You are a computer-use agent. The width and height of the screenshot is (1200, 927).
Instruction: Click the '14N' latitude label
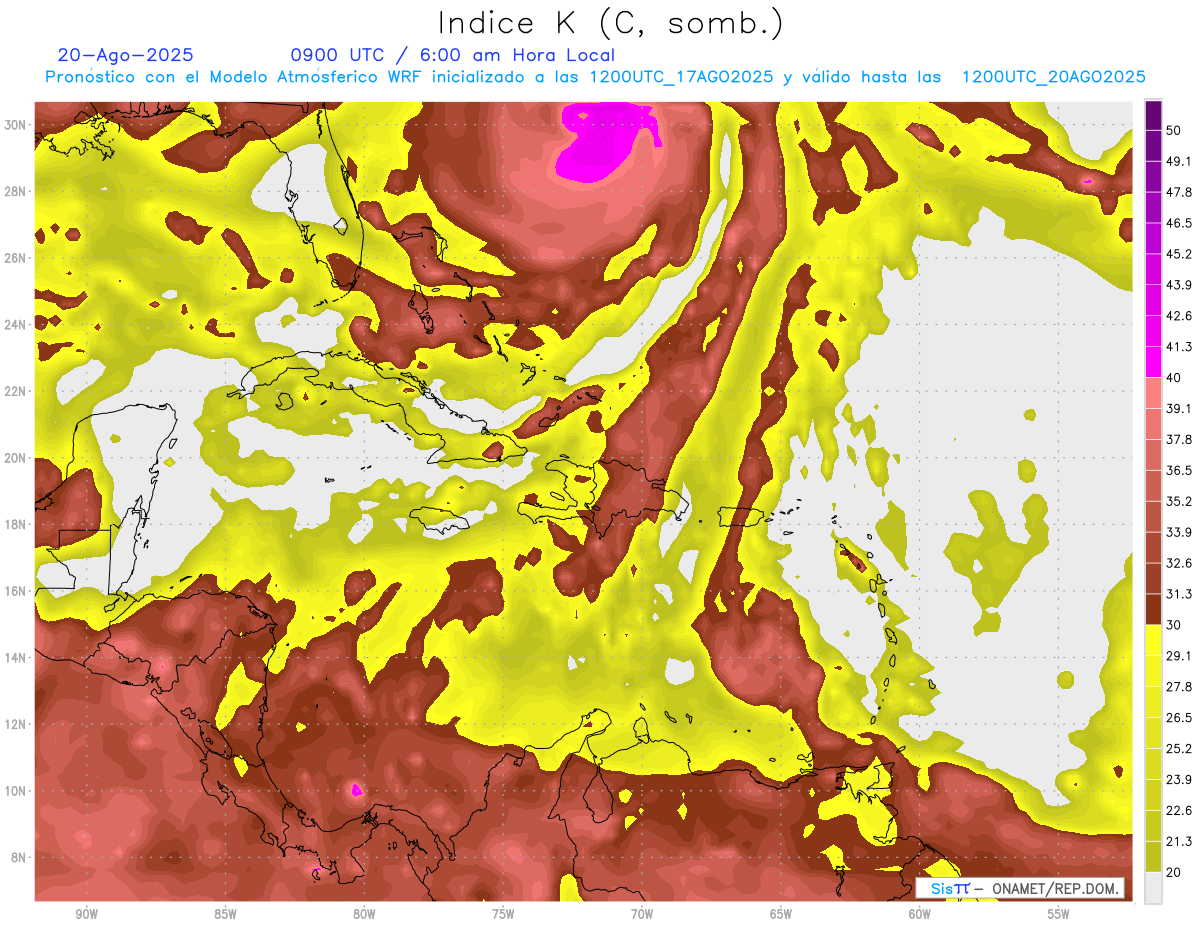[17, 658]
